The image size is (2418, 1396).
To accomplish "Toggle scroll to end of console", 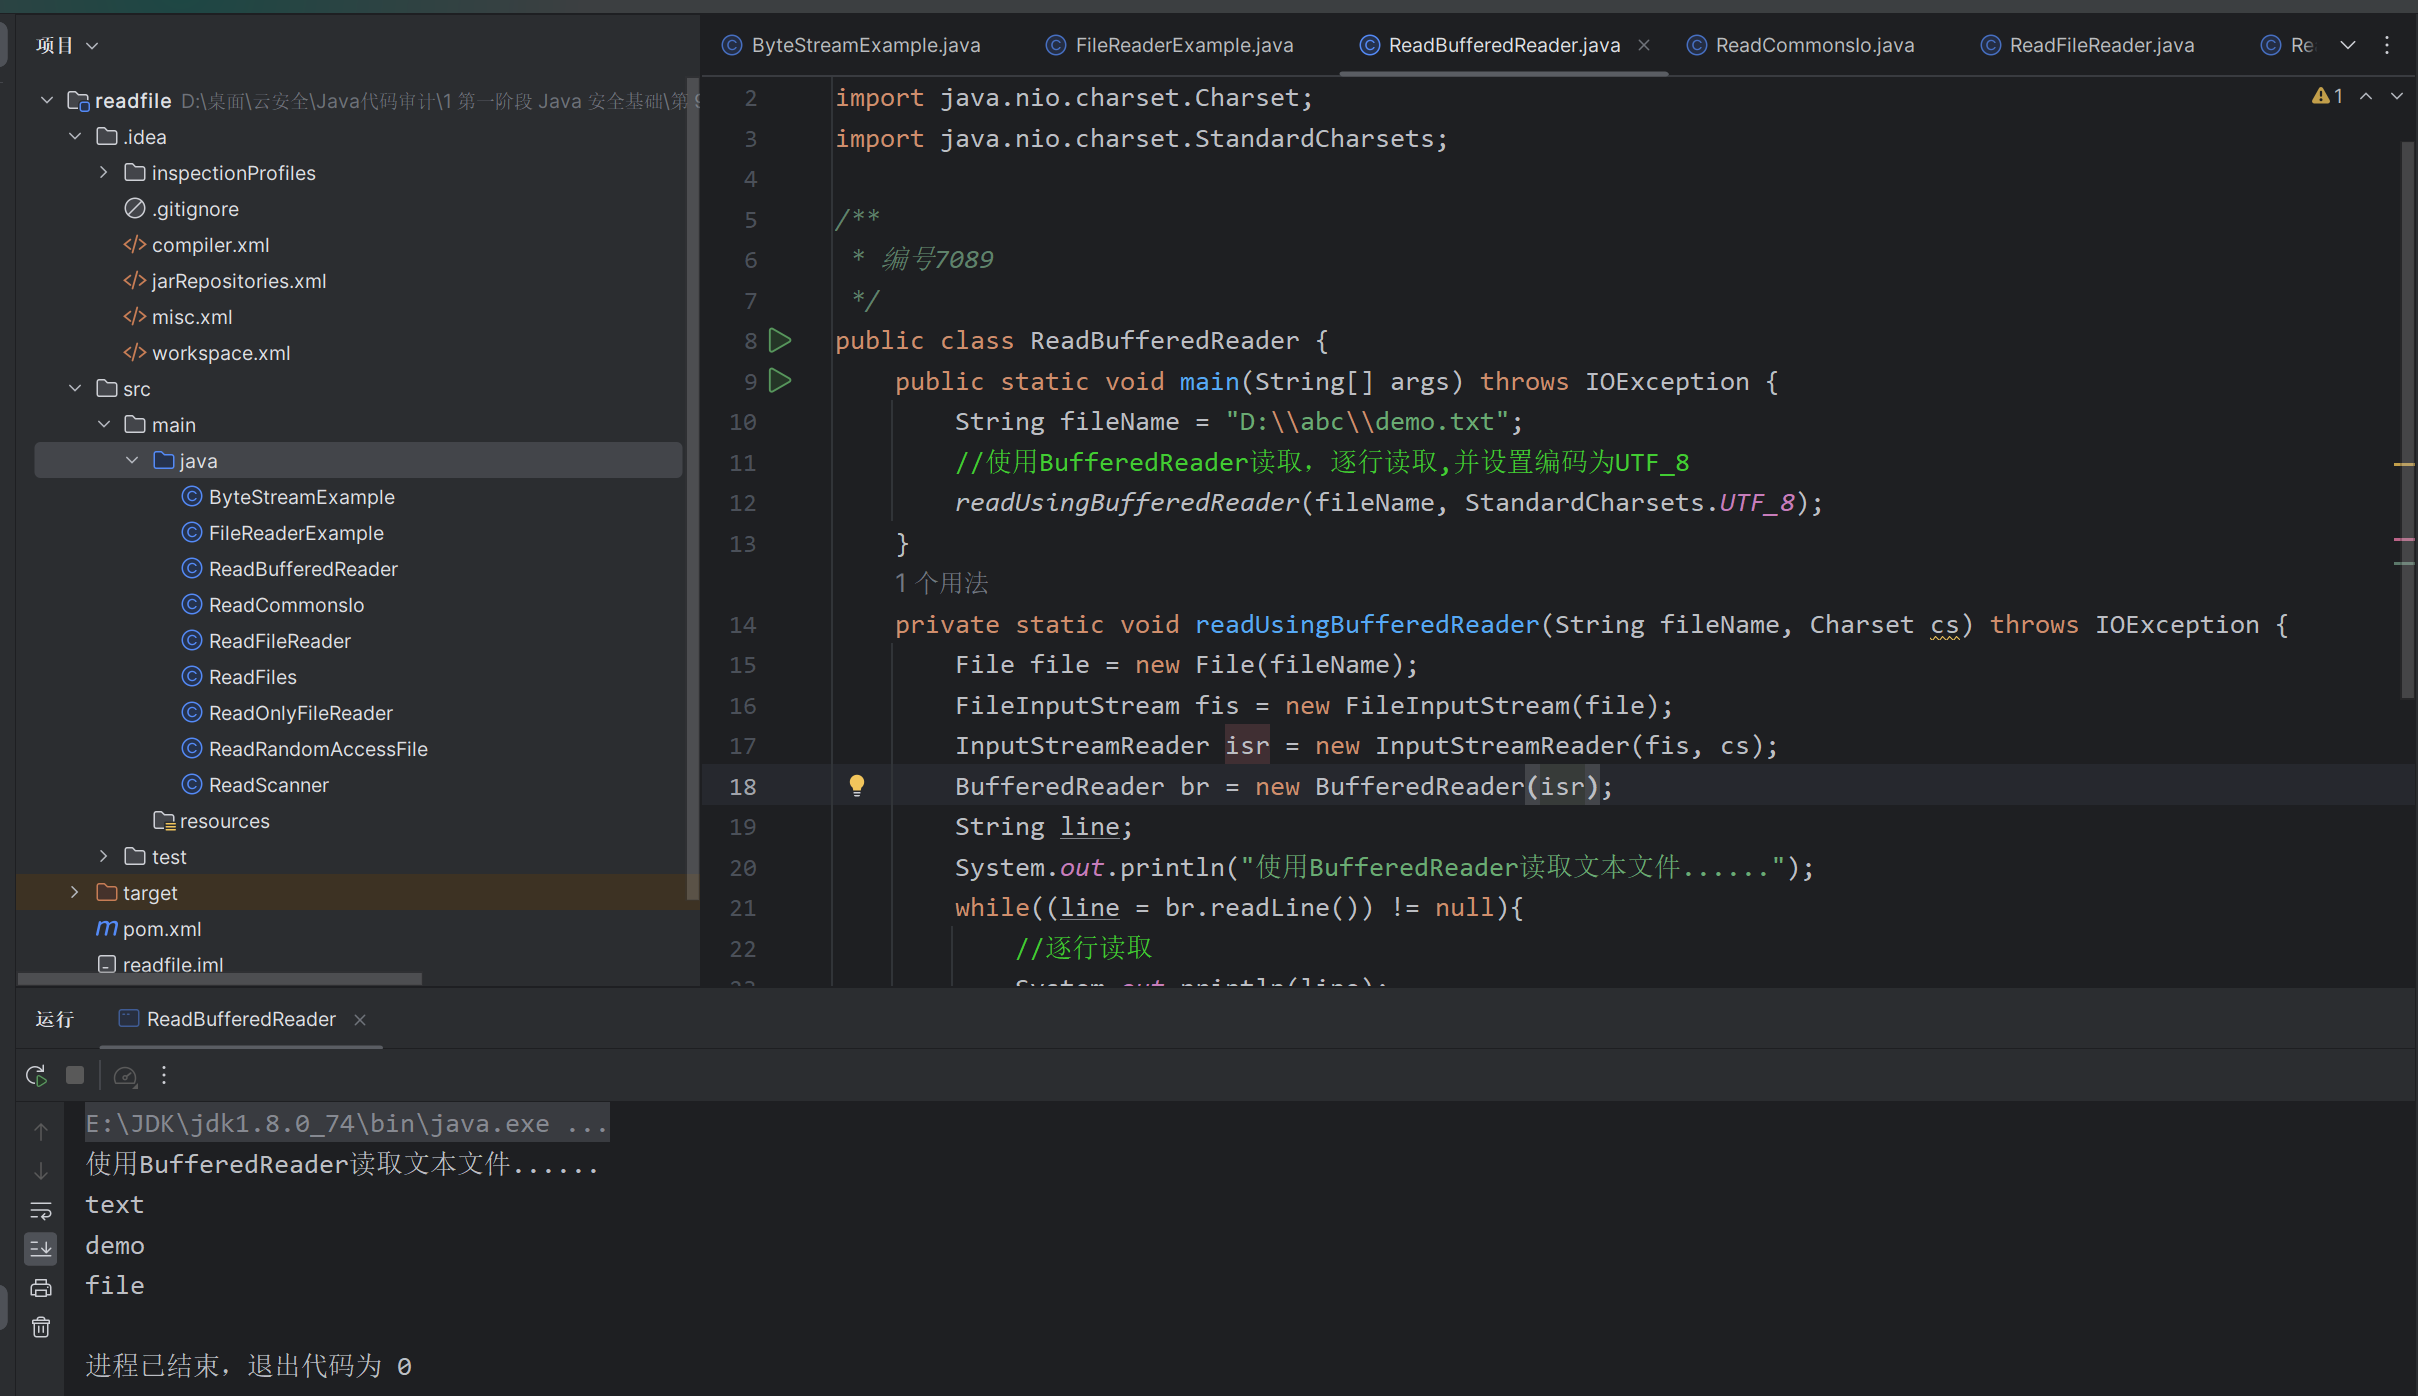I will 41,1248.
